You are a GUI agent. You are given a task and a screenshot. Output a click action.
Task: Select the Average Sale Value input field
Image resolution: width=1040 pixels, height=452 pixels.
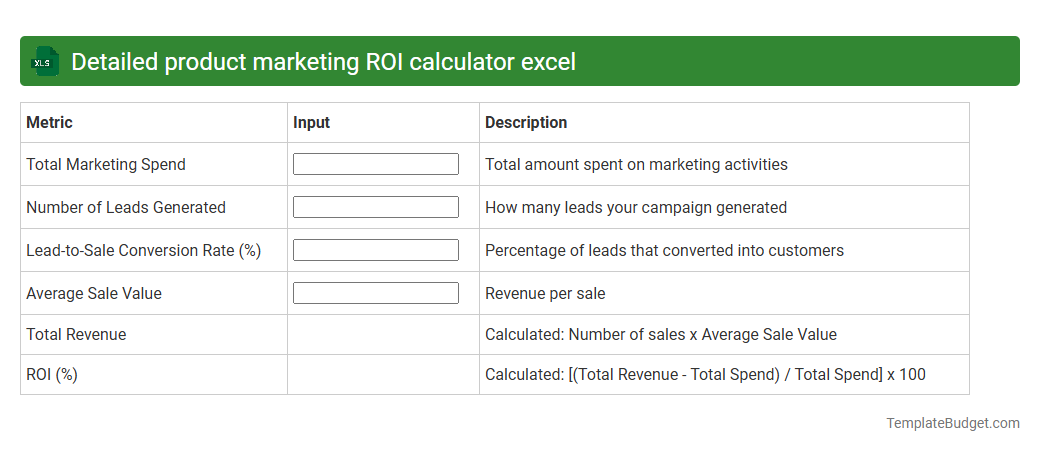click(x=375, y=293)
